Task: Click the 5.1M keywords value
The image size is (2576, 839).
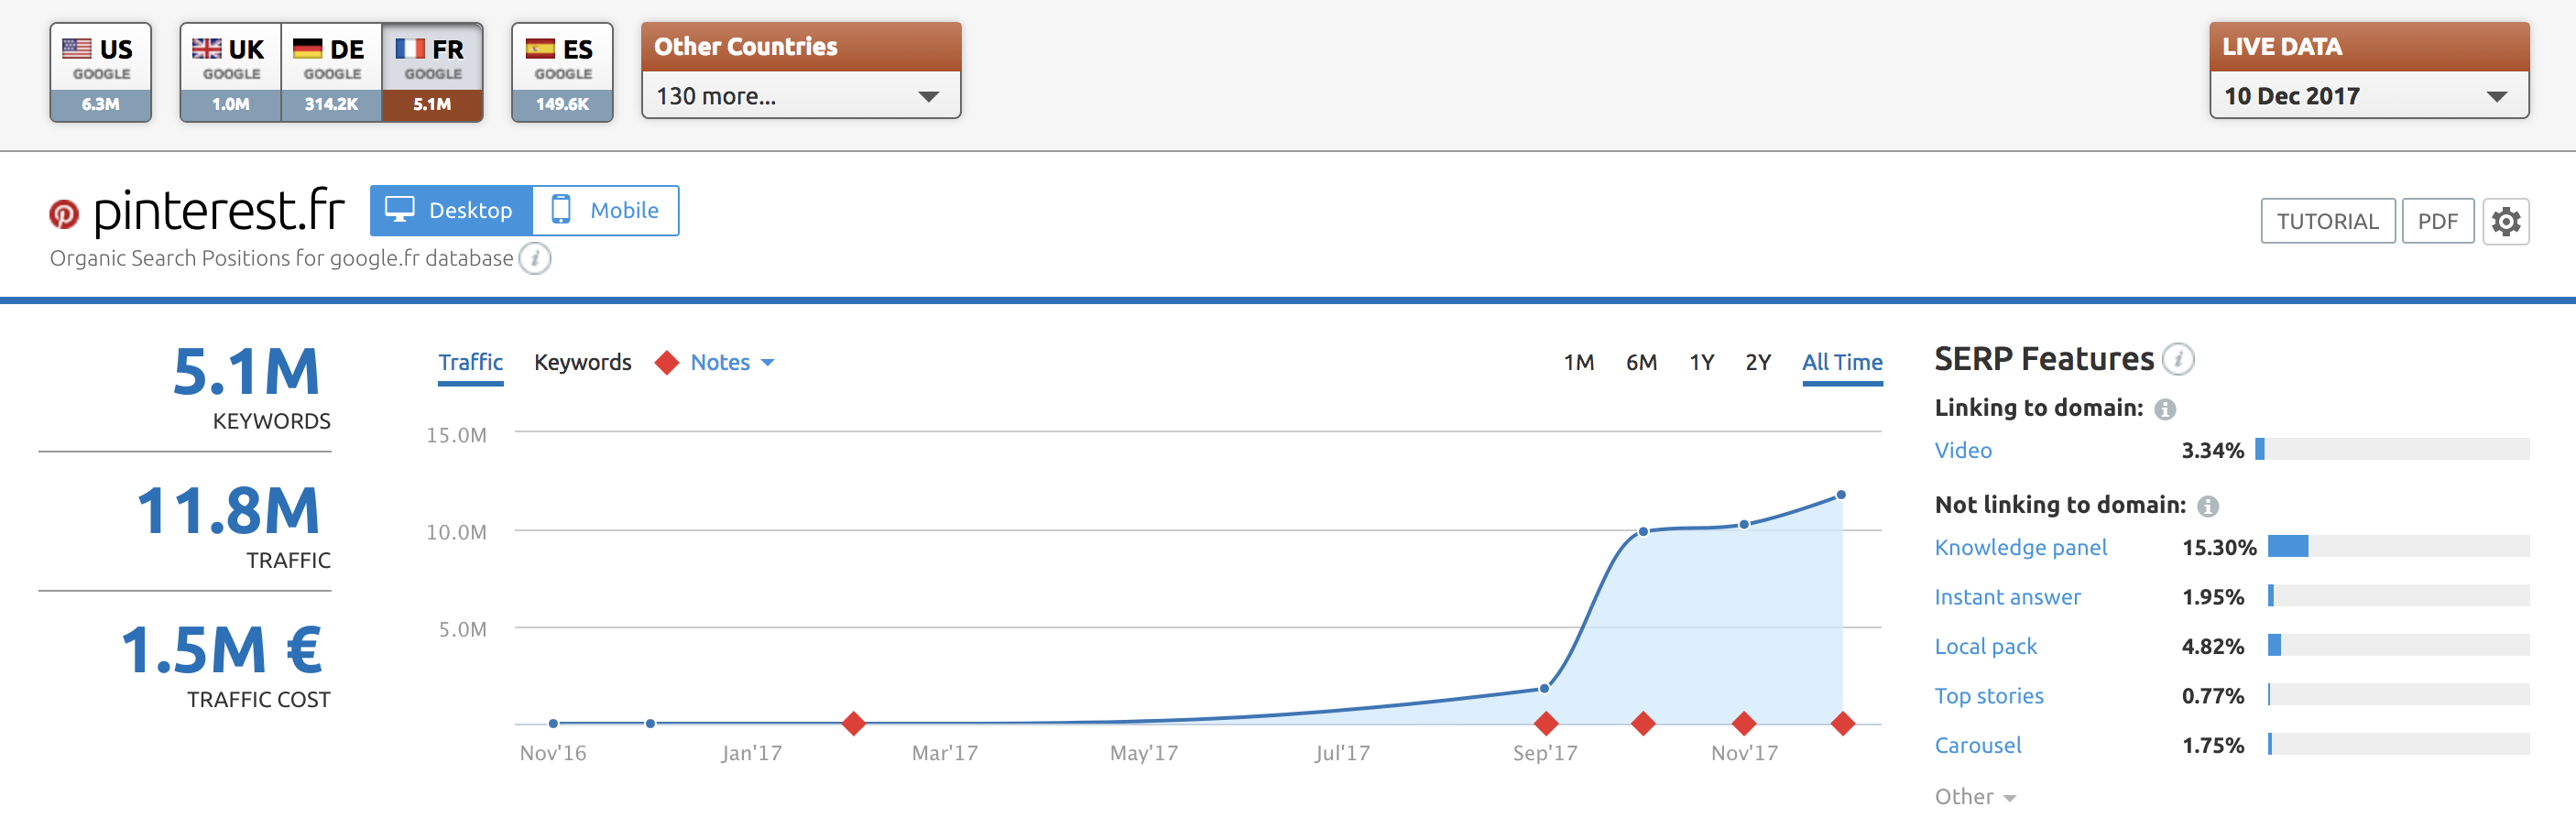Action: click(x=246, y=372)
